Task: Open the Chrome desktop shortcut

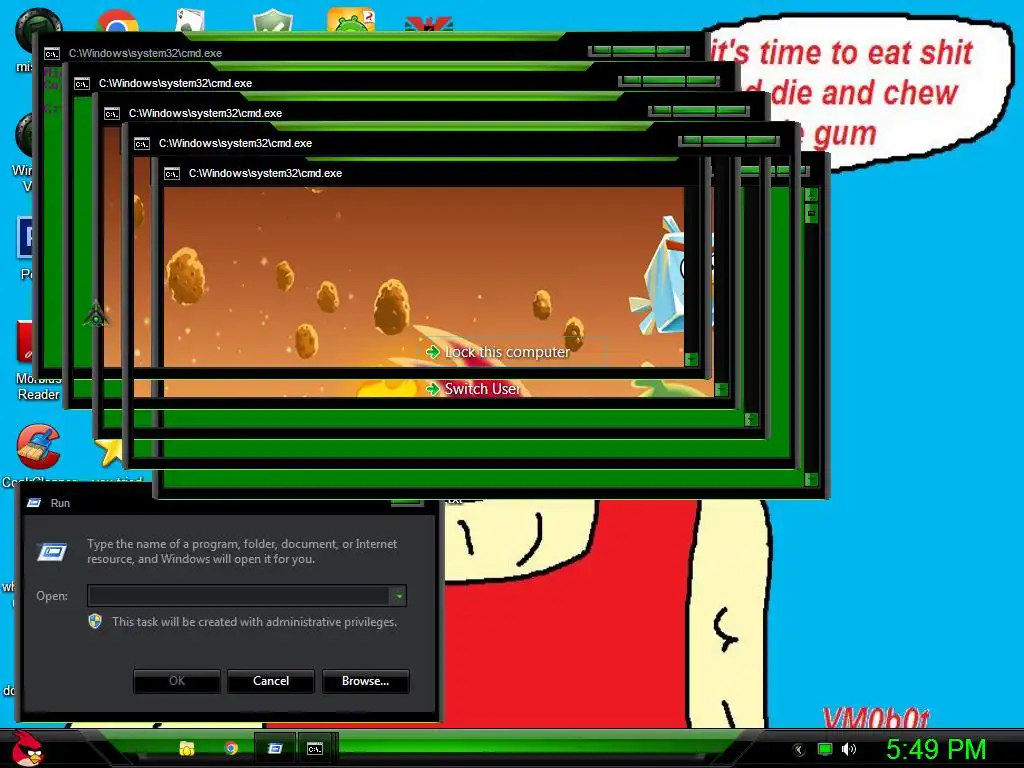Action: pyautogui.click(x=118, y=21)
